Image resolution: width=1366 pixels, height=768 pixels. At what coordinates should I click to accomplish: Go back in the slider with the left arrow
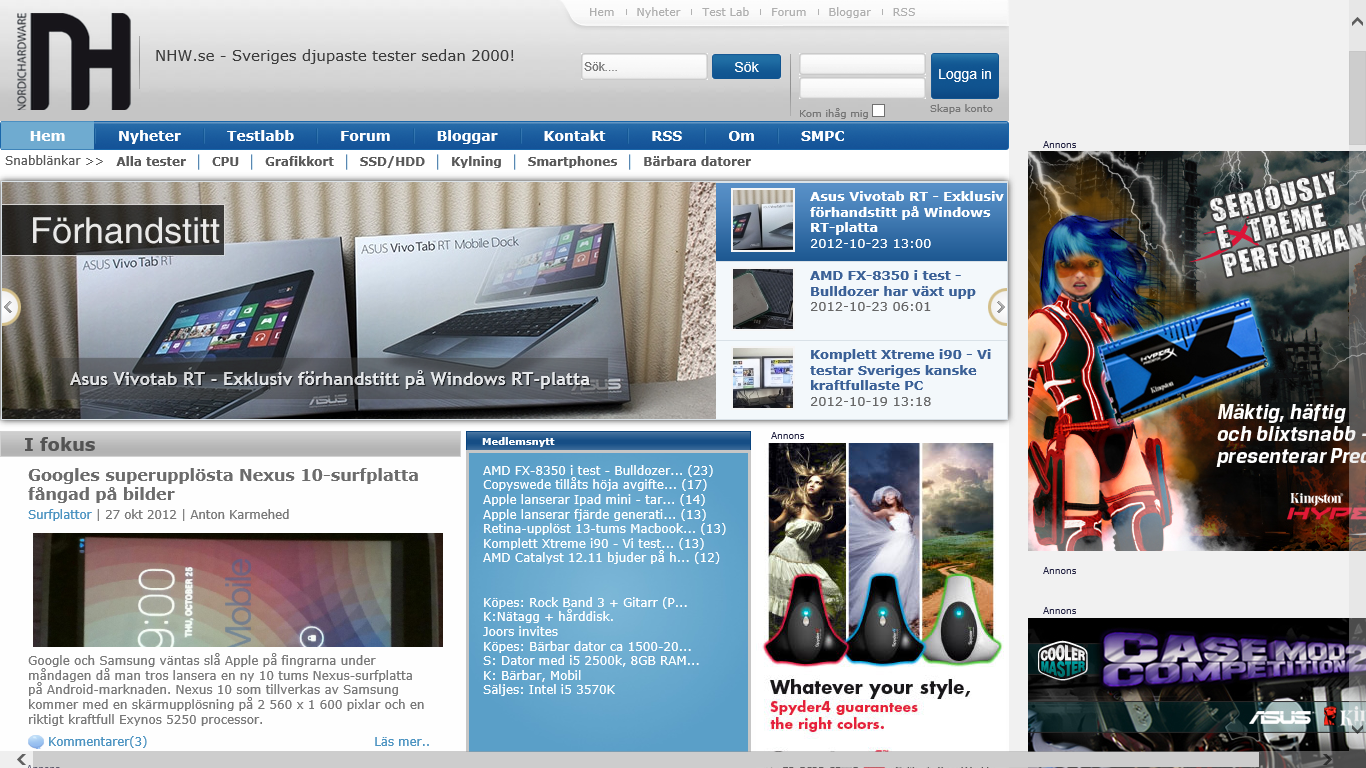point(9,306)
